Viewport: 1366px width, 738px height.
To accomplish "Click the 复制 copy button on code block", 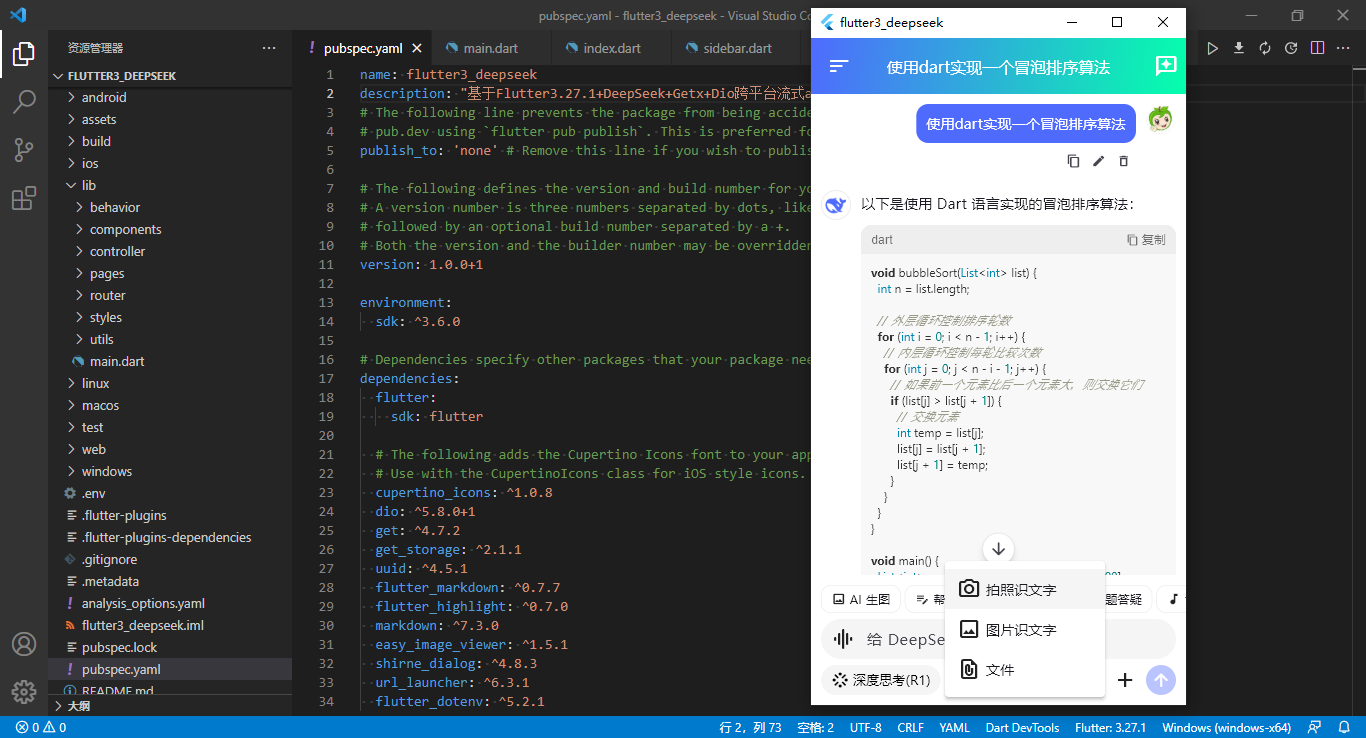I will [1146, 240].
